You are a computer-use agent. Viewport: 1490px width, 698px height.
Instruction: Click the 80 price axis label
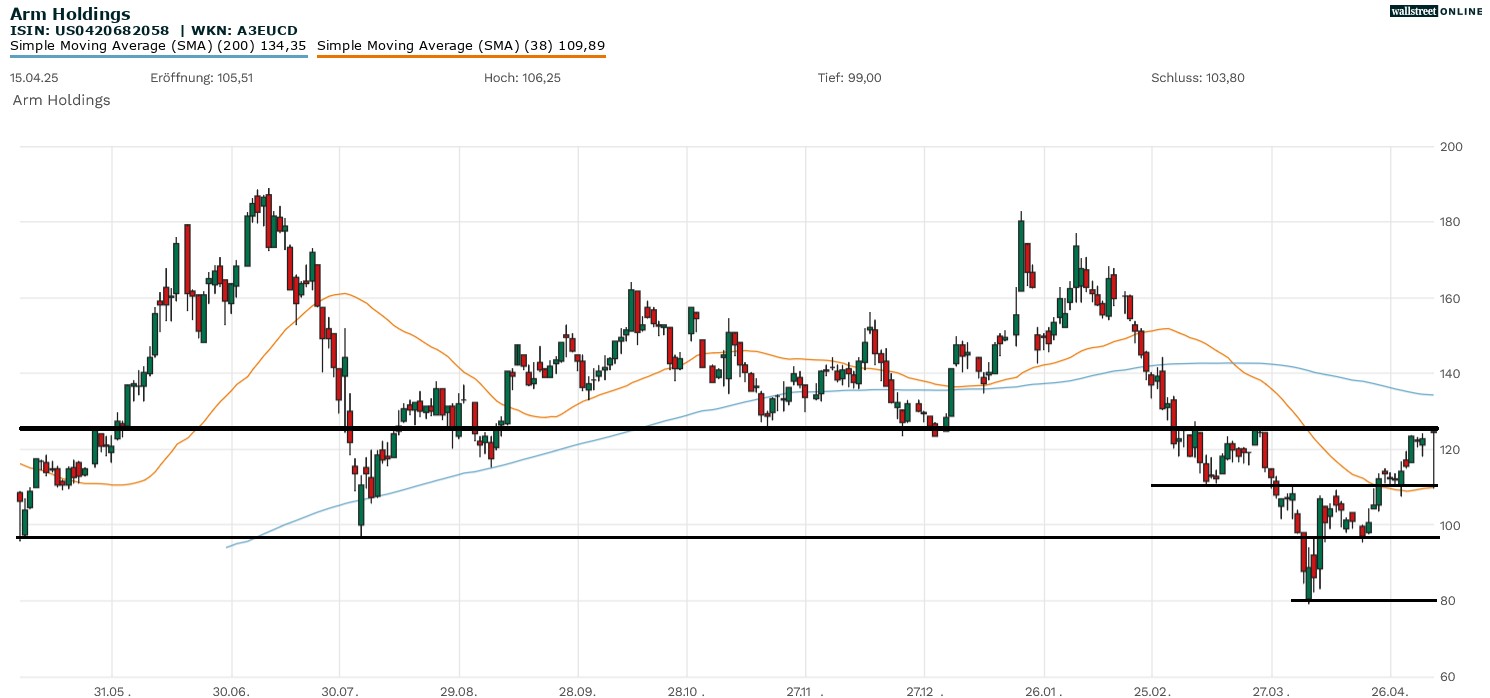coord(1447,601)
